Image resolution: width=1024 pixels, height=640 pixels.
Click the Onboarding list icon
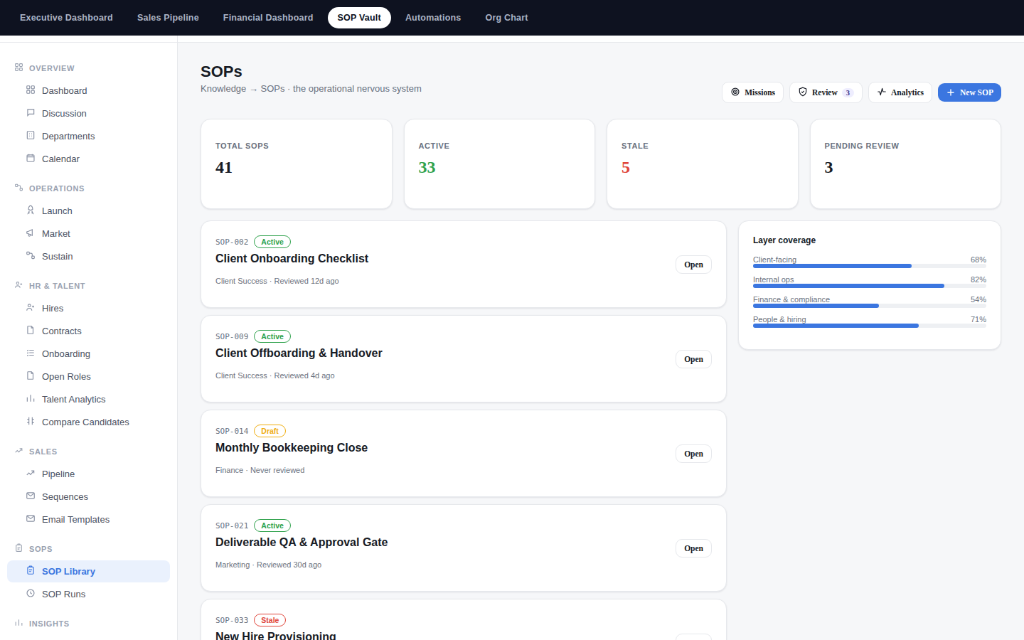click(x=31, y=353)
